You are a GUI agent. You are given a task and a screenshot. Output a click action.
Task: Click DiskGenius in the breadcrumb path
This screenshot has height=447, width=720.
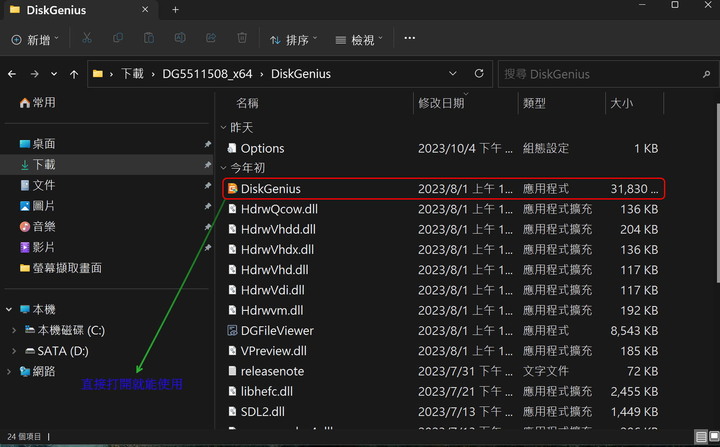(301, 74)
